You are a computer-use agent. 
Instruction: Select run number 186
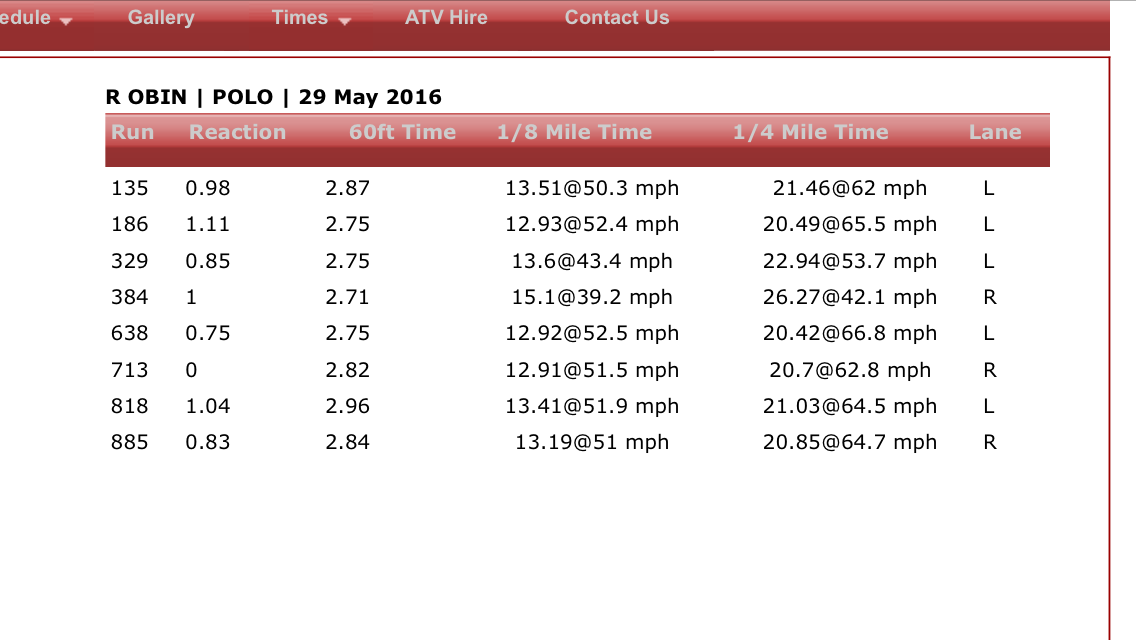(x=130, y=225)
